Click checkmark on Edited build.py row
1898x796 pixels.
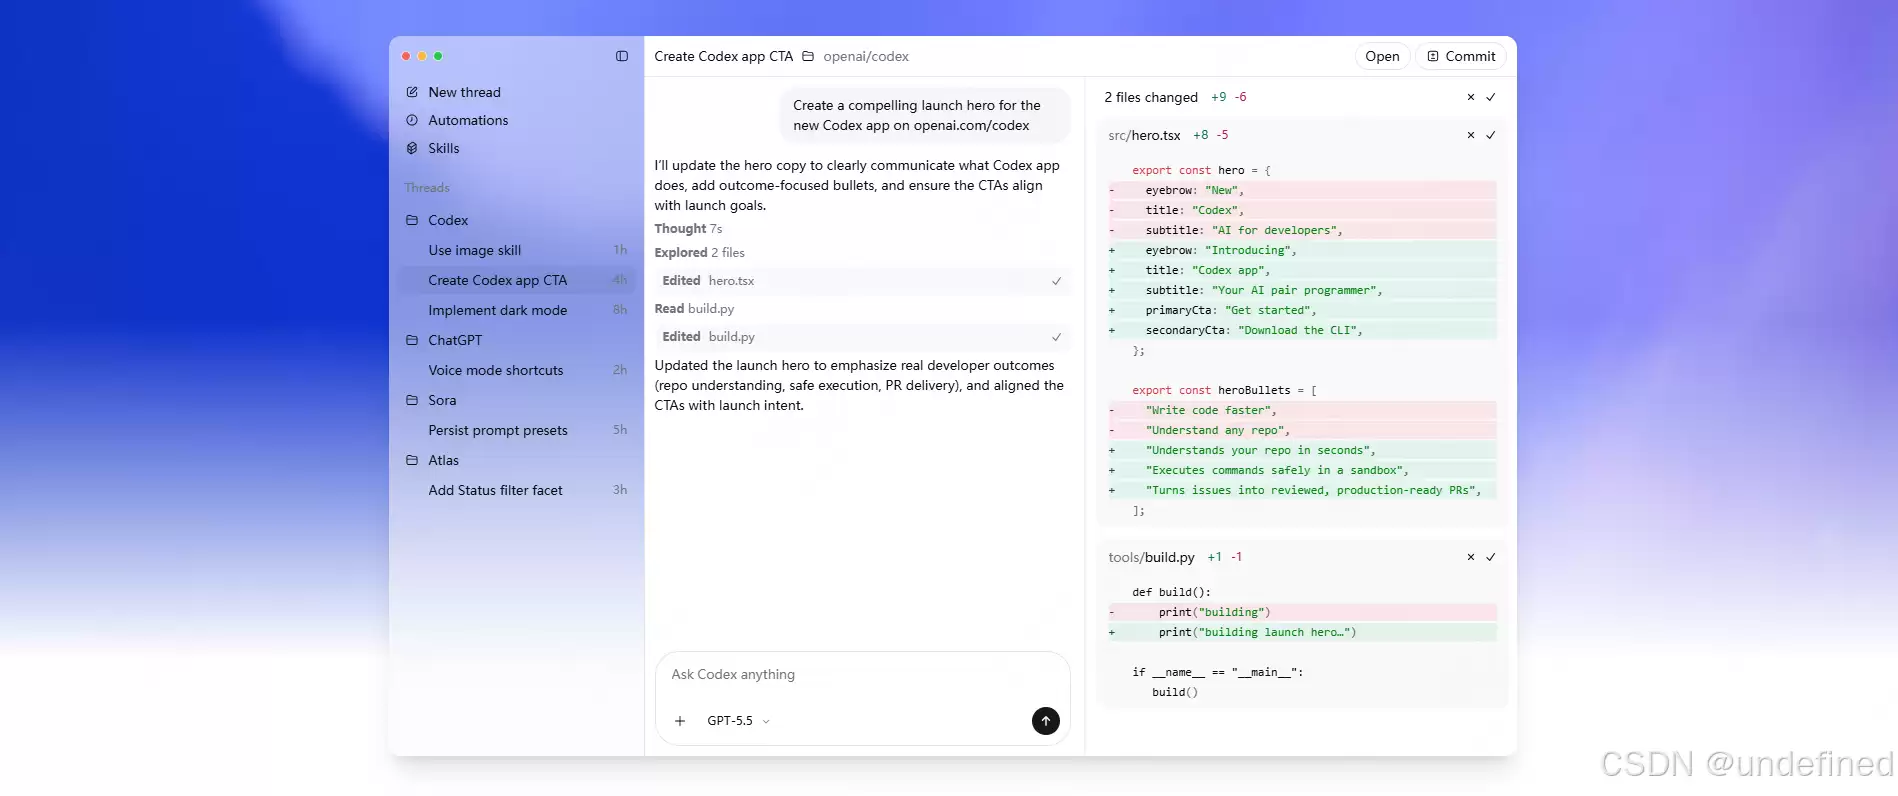1056,337
